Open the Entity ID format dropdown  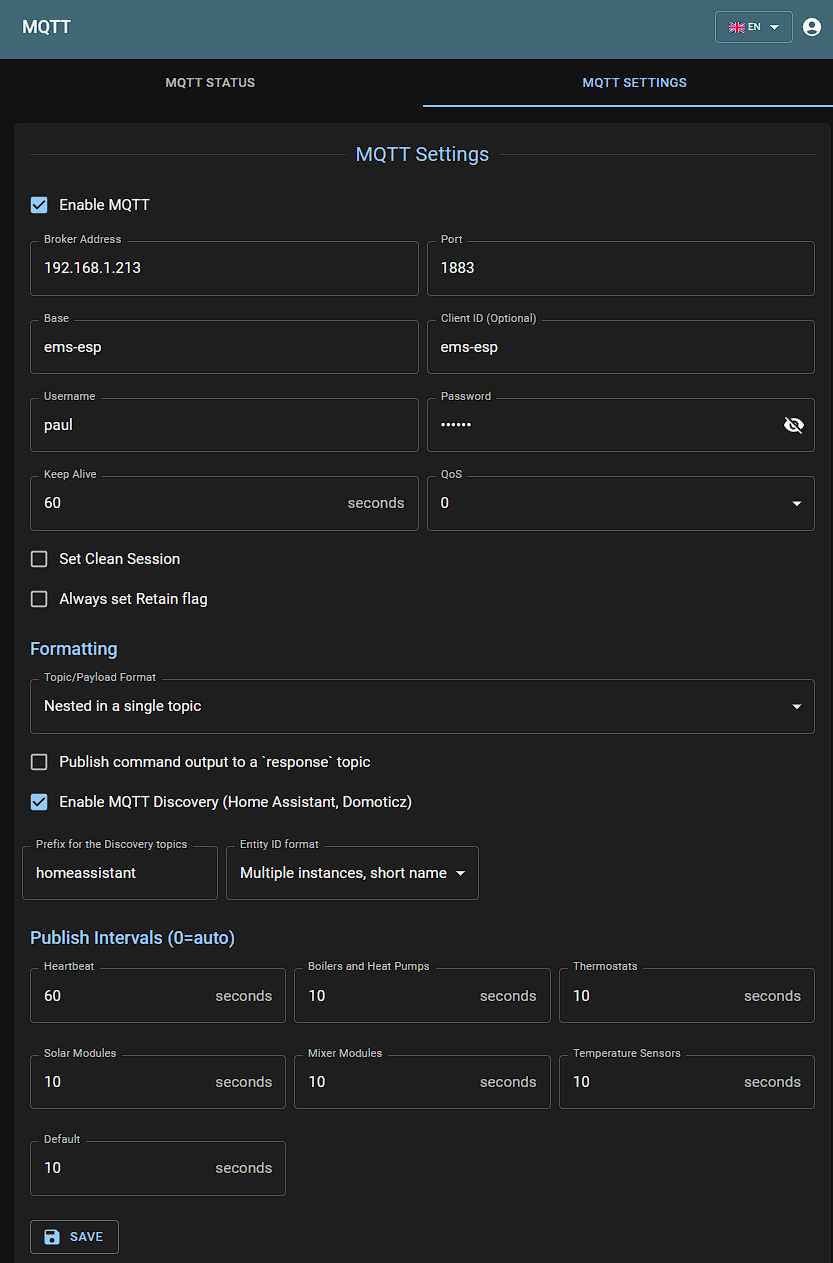point(352,873)
